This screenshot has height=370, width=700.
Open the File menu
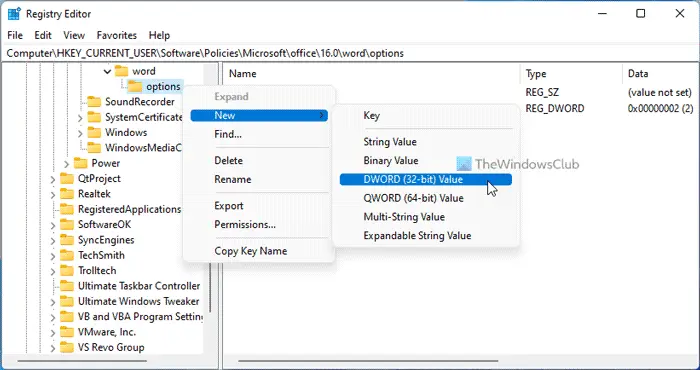15,35
